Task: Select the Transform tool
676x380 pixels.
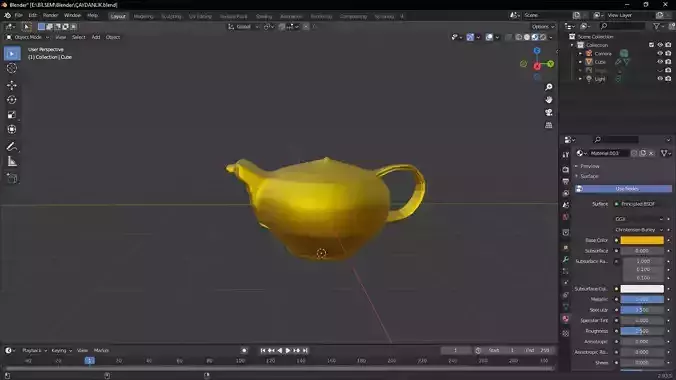Action: pyautogui.click(x=12, y=129)
